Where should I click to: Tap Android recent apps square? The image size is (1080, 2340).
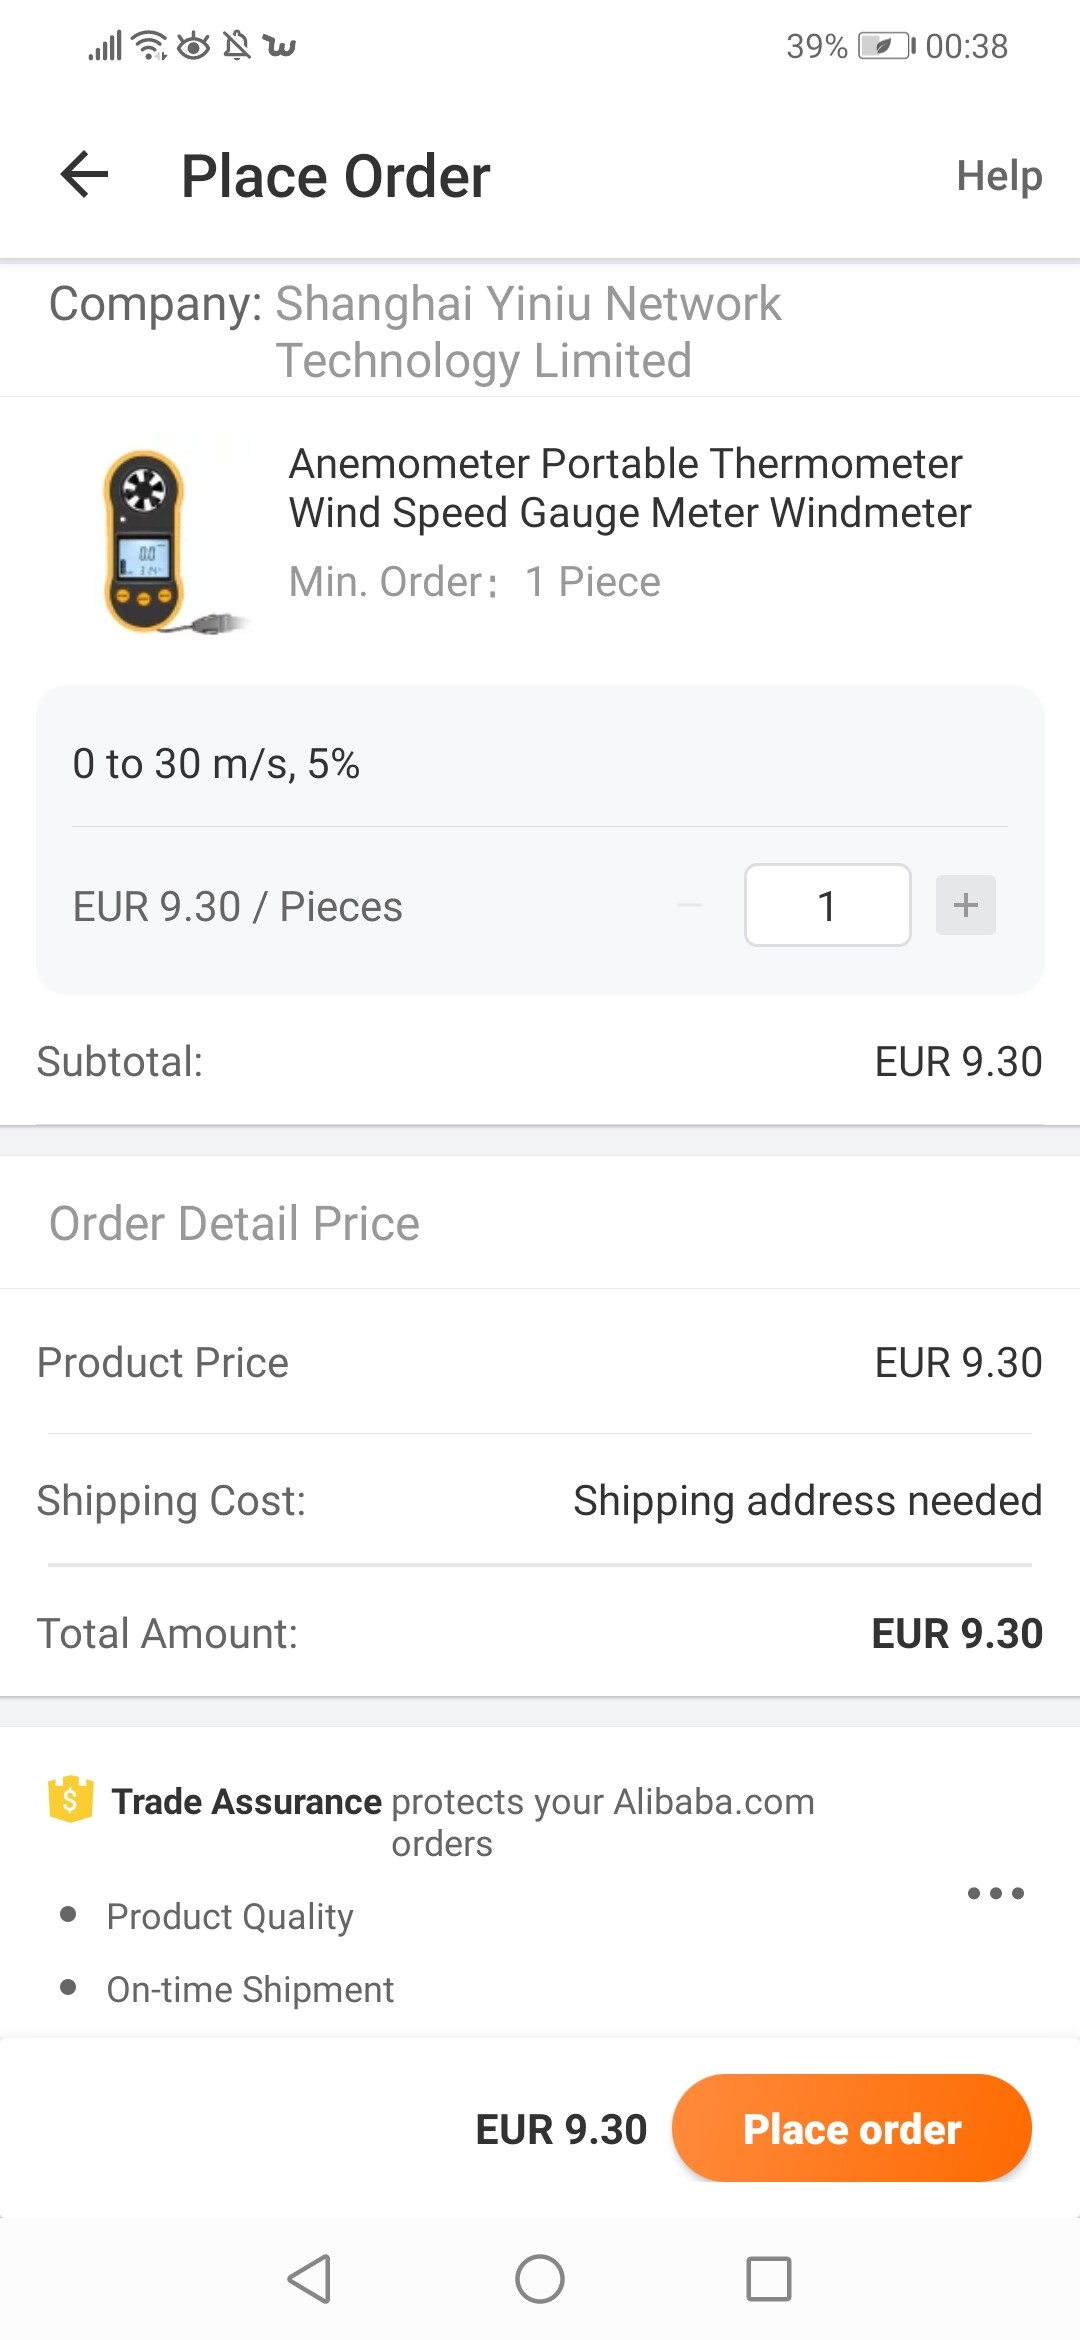point(768,2279)
